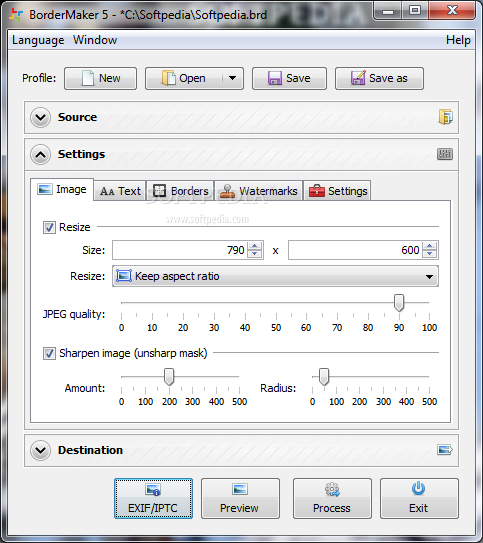
Task: Click the Save as button
Action: tap(379, 79)
